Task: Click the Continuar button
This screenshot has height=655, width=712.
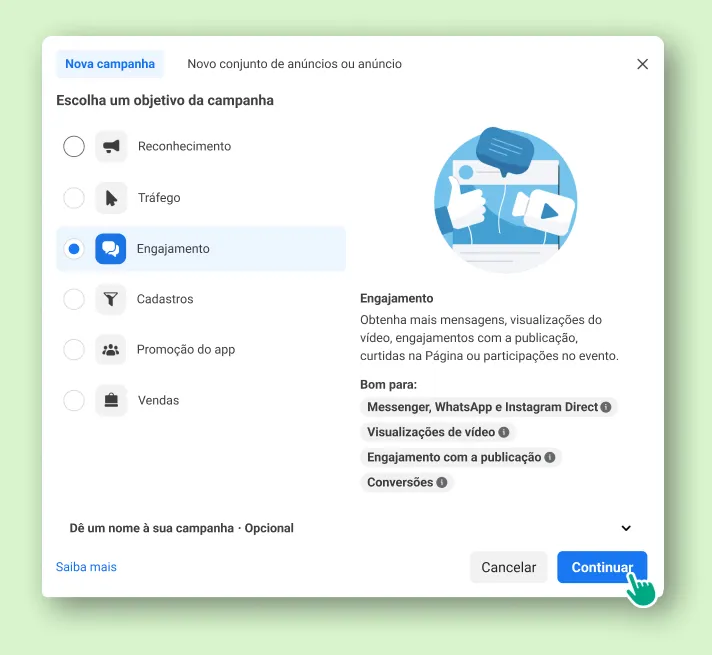Action: pos(602,567)
